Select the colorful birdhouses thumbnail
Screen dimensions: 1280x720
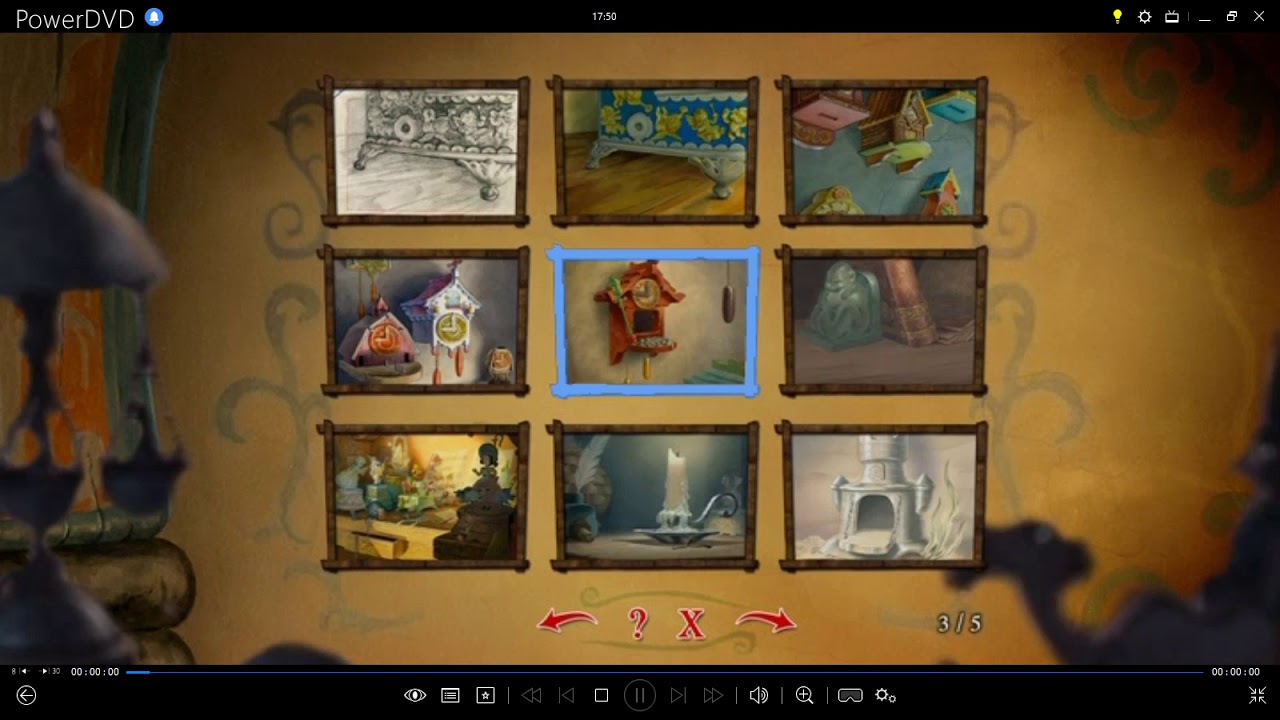pos(883,151)
